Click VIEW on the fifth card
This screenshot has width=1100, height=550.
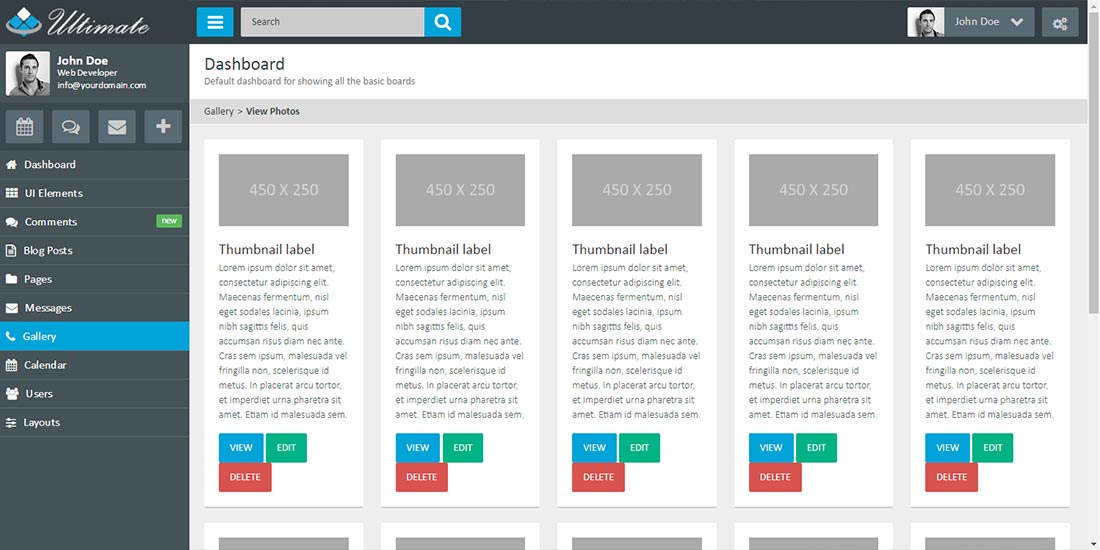click(948, 448)
